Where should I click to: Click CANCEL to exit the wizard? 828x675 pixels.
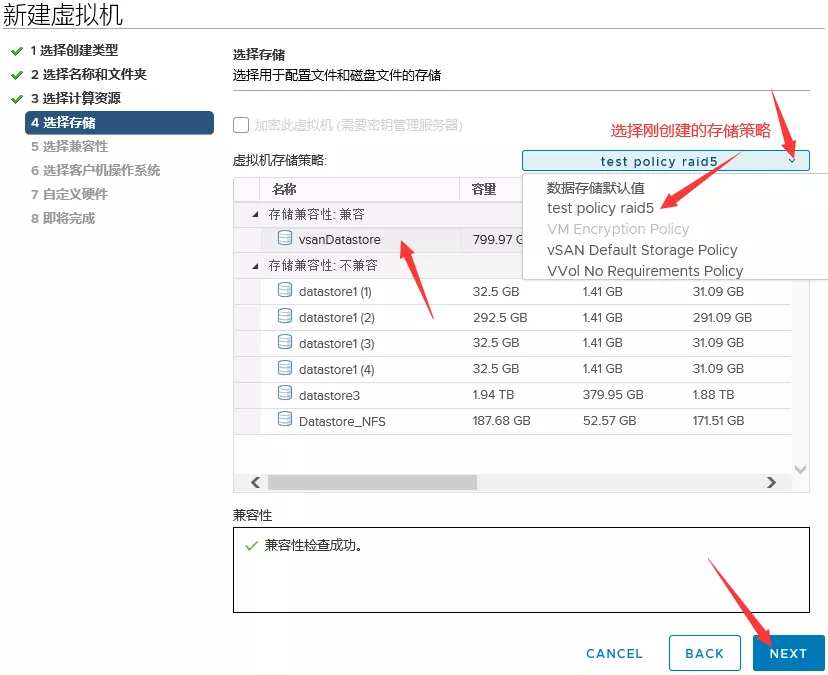pos(614,653)
